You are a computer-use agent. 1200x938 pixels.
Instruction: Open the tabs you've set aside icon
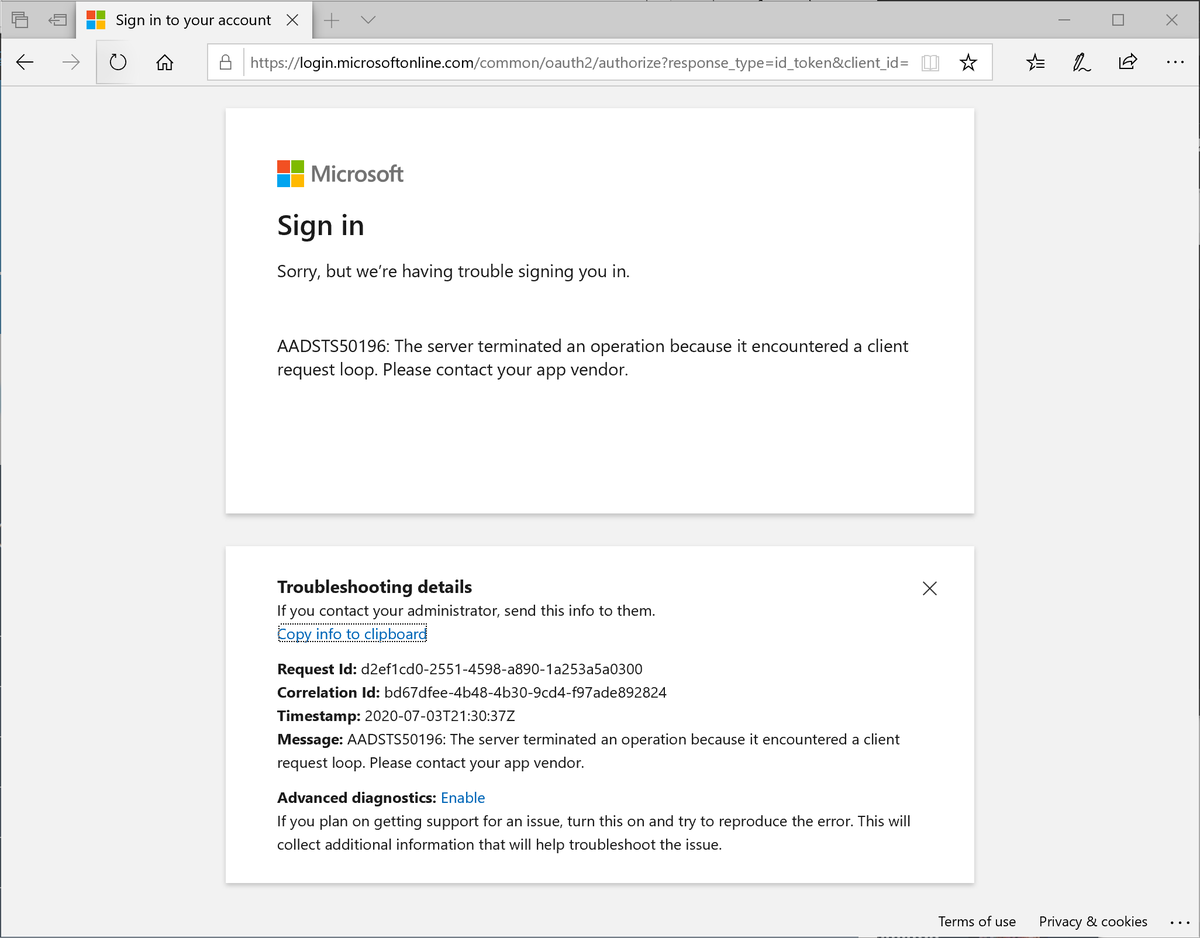point(20,20)
